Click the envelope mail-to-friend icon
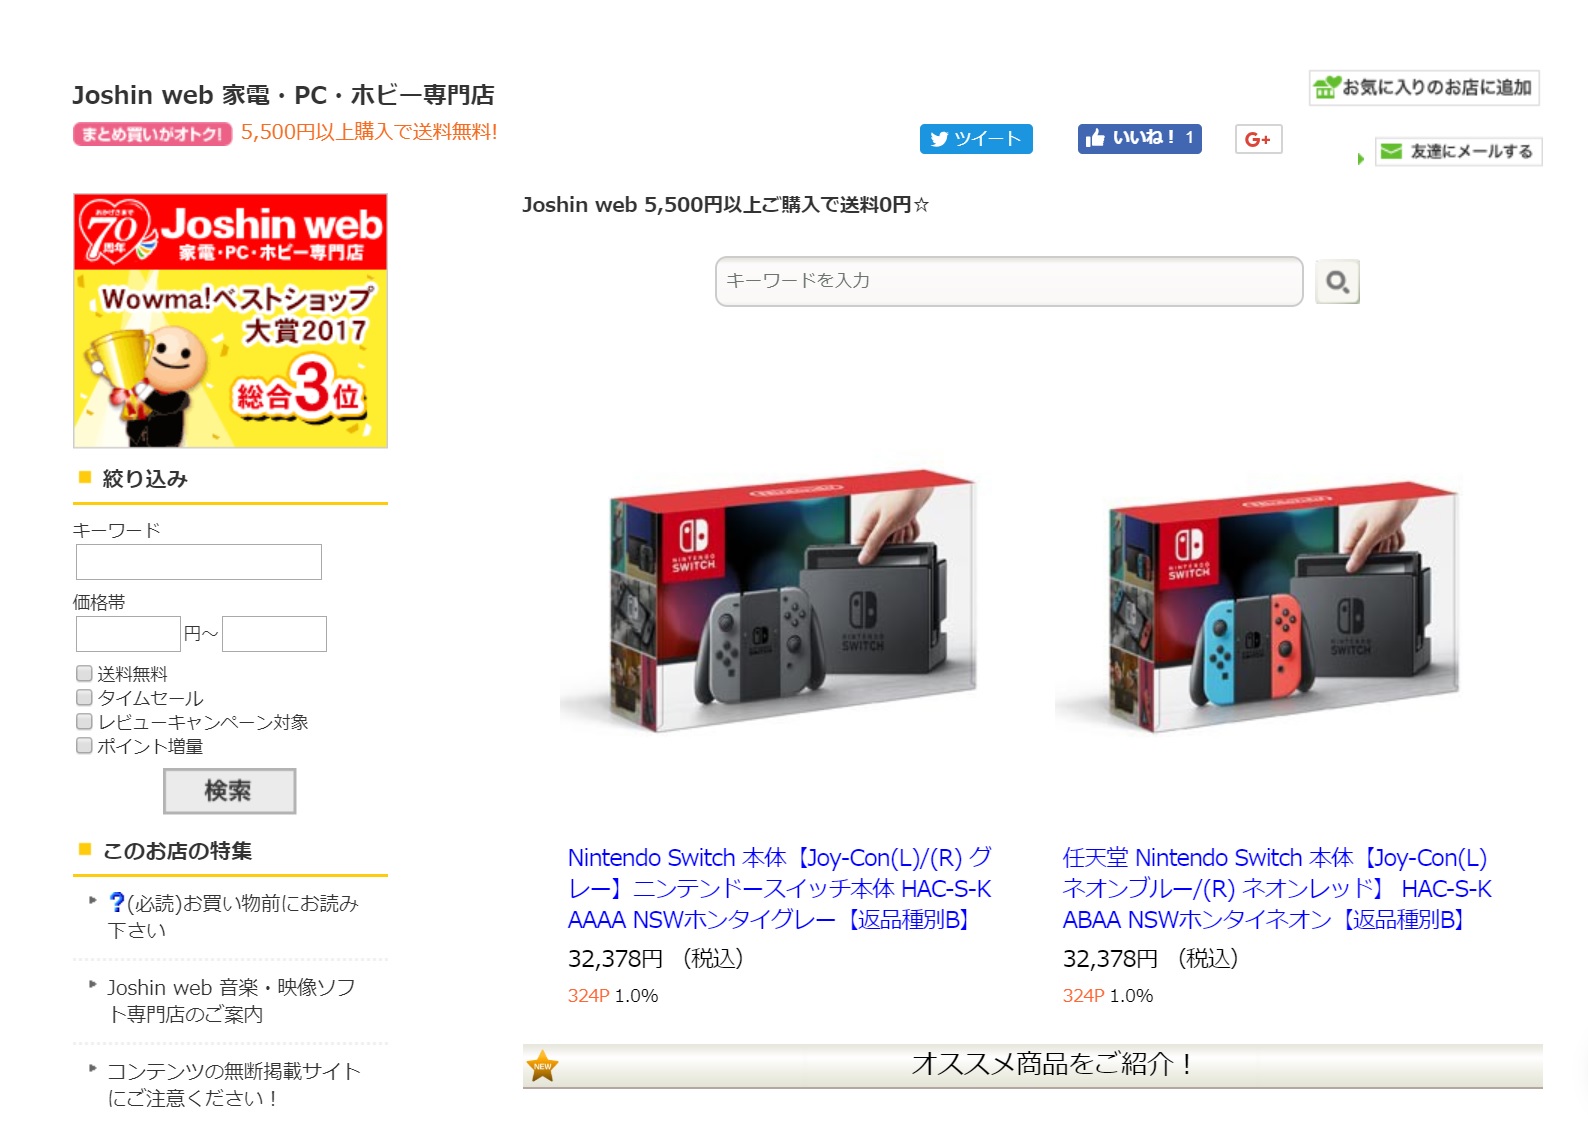This screenshot has height=1123, width=1588. click(1391, 151)
